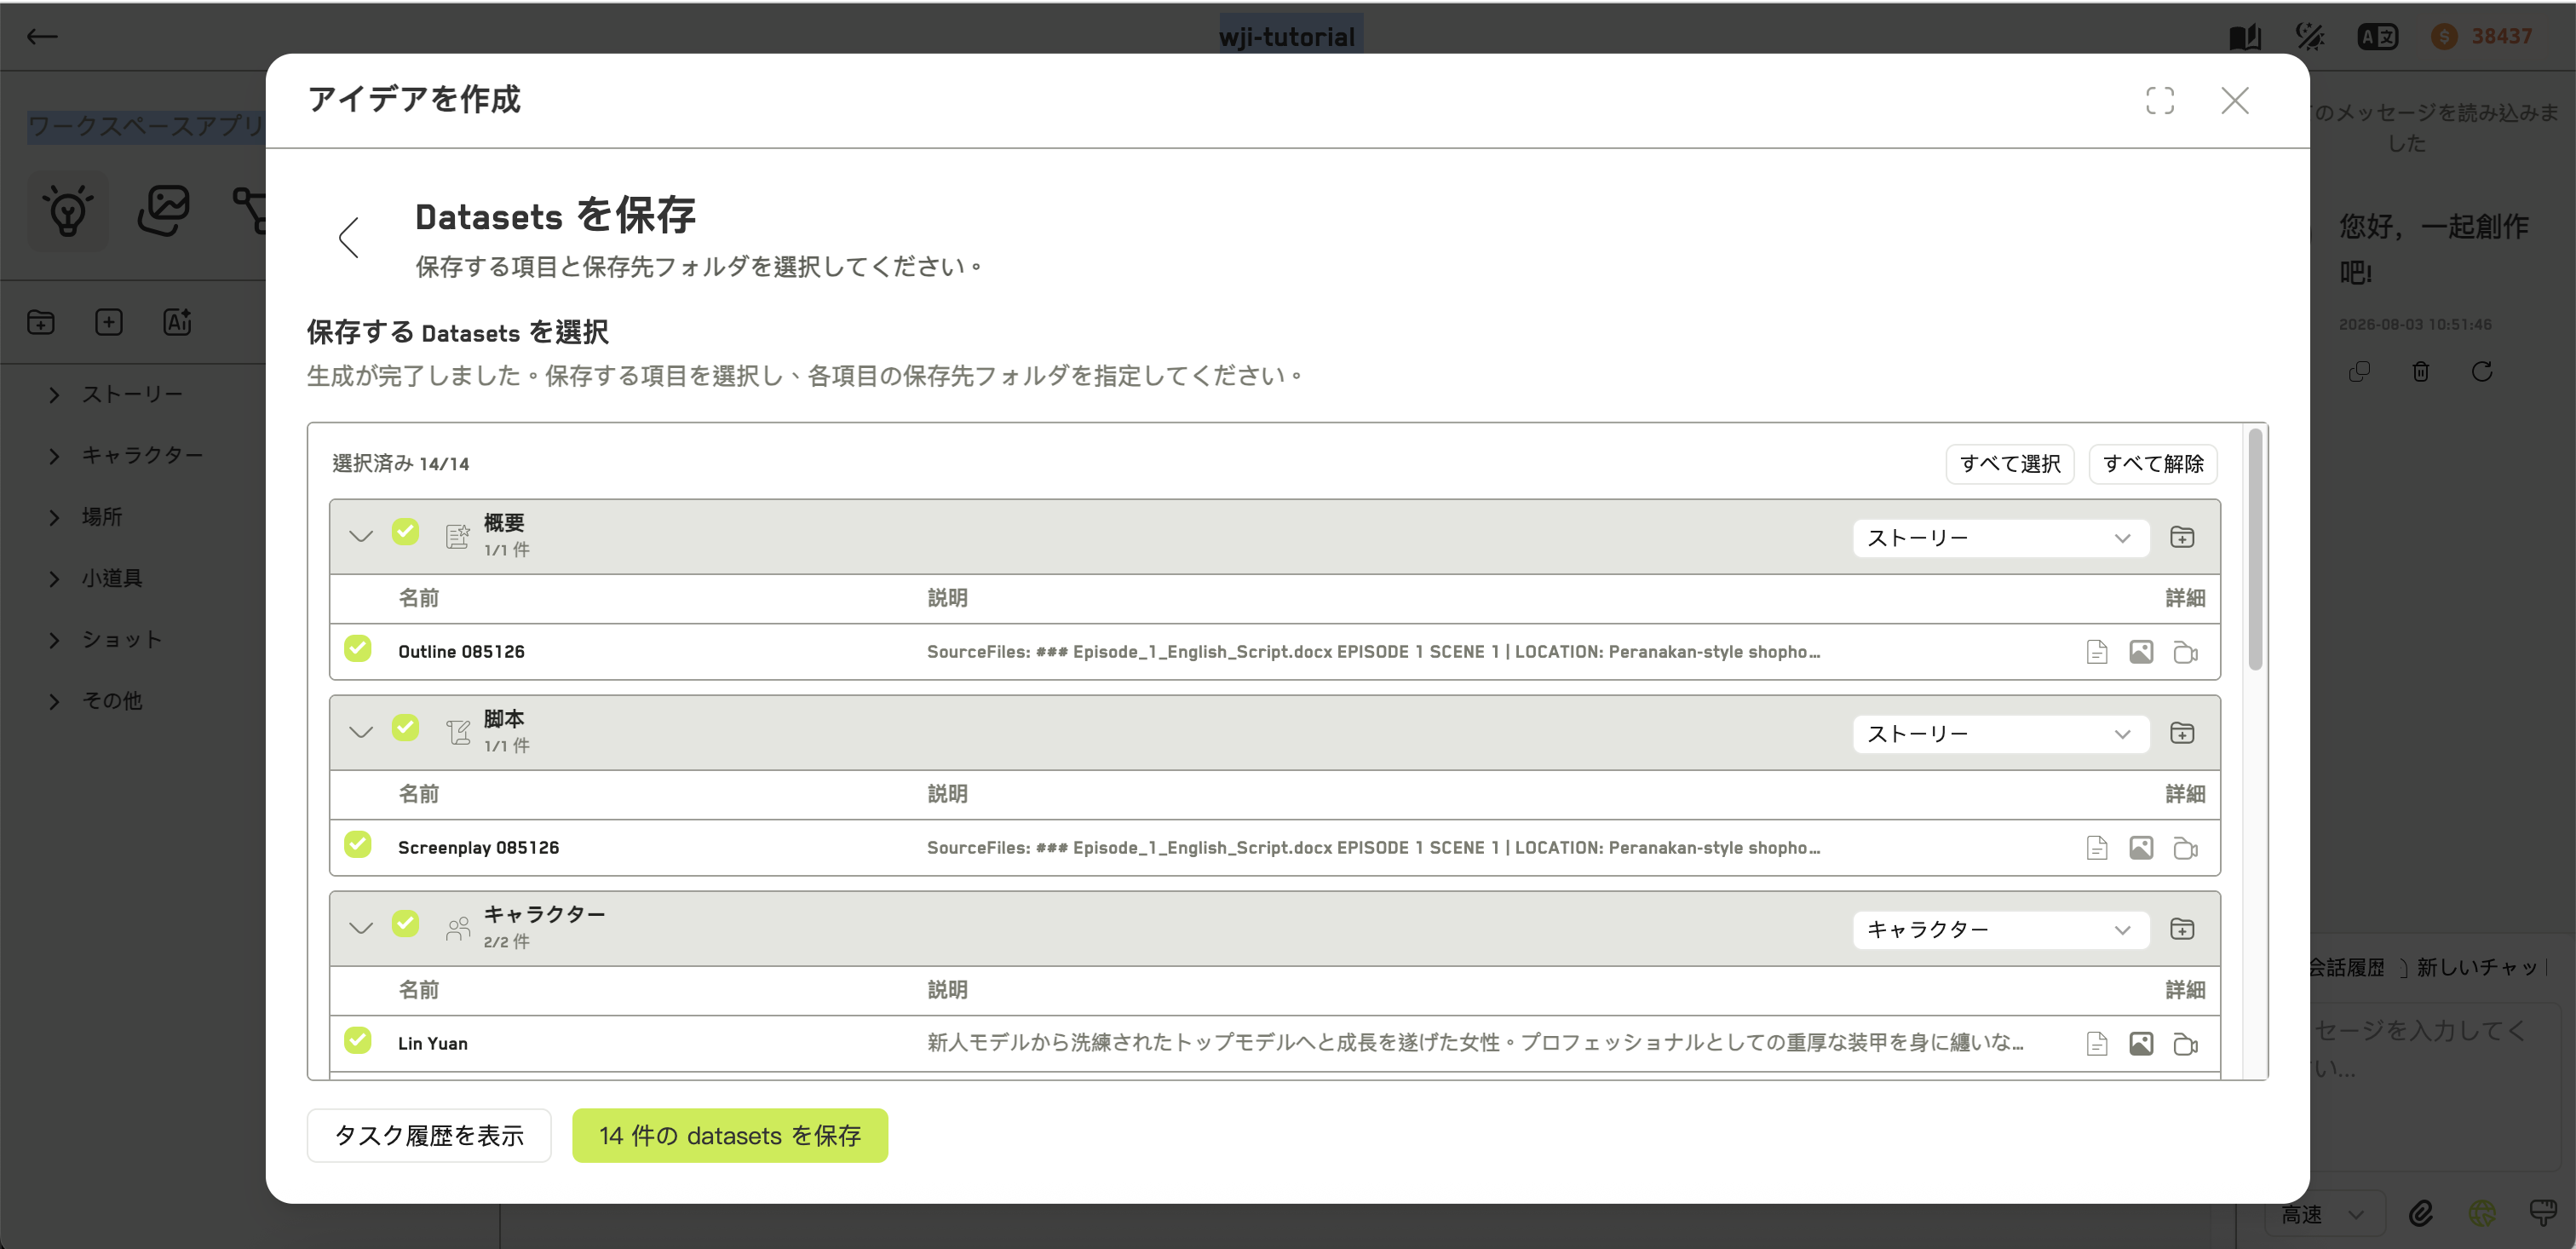Click the language translate icon in top bar
Viewport: 2576px width, 1249px height.
click(2377, 37)
